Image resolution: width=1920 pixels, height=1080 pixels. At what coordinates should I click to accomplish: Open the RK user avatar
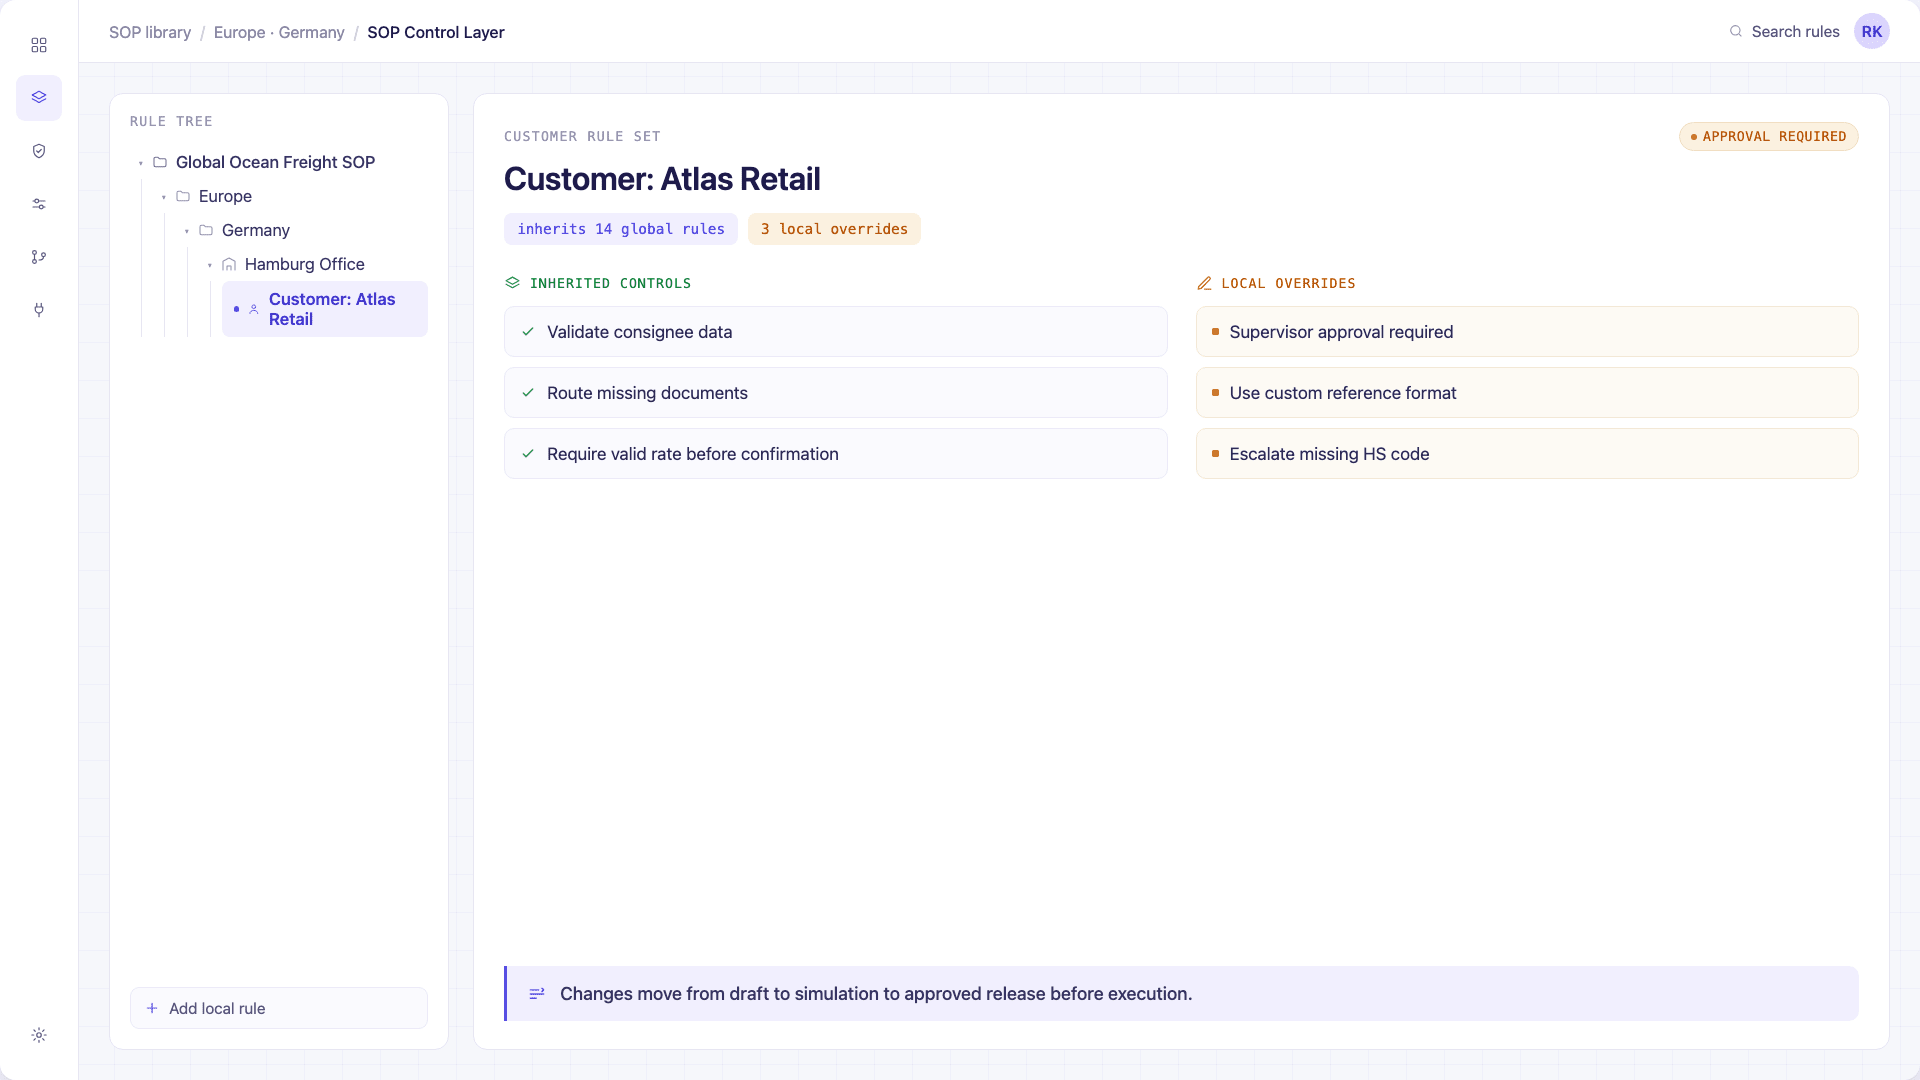coord(1872,32)
